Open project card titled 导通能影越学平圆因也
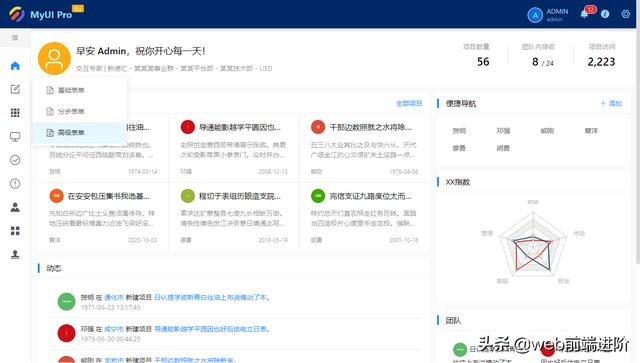This screenshot has width=640, height=363. click(234, 148)
